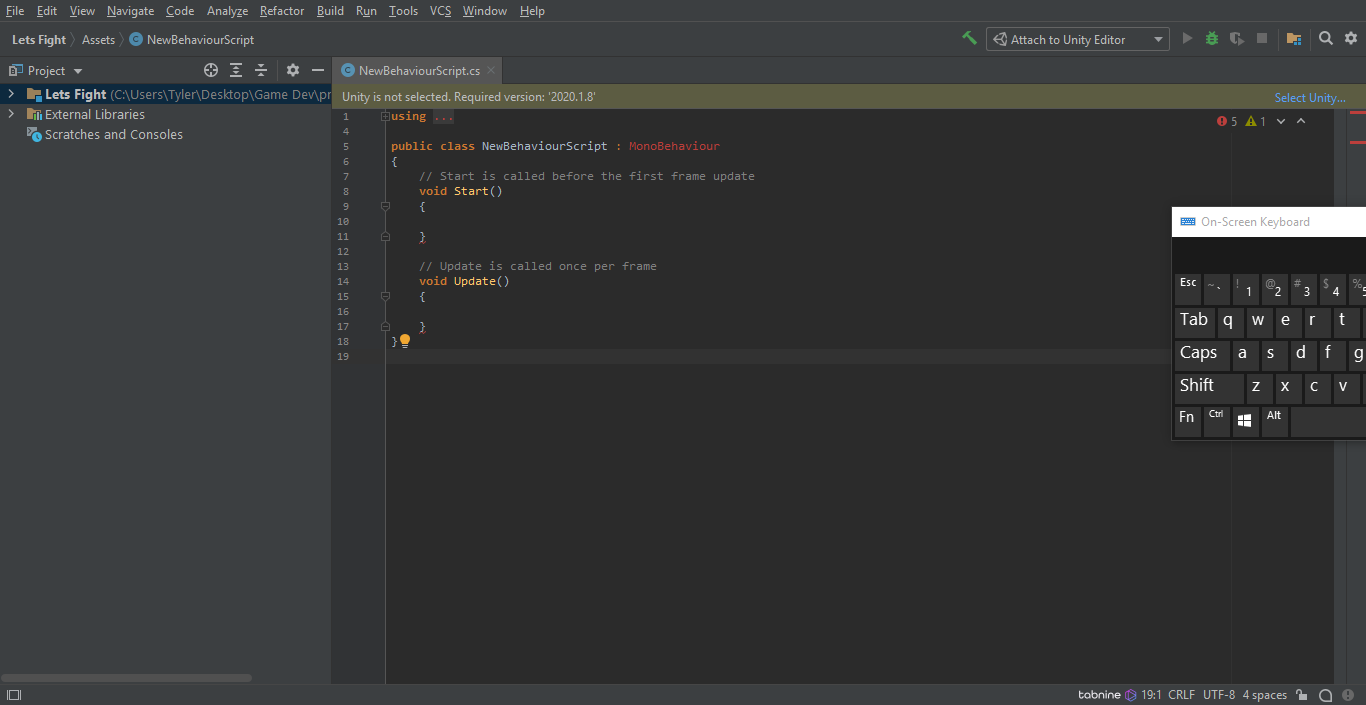Select Opened File with the crosshair icon

tap(210, 70)
